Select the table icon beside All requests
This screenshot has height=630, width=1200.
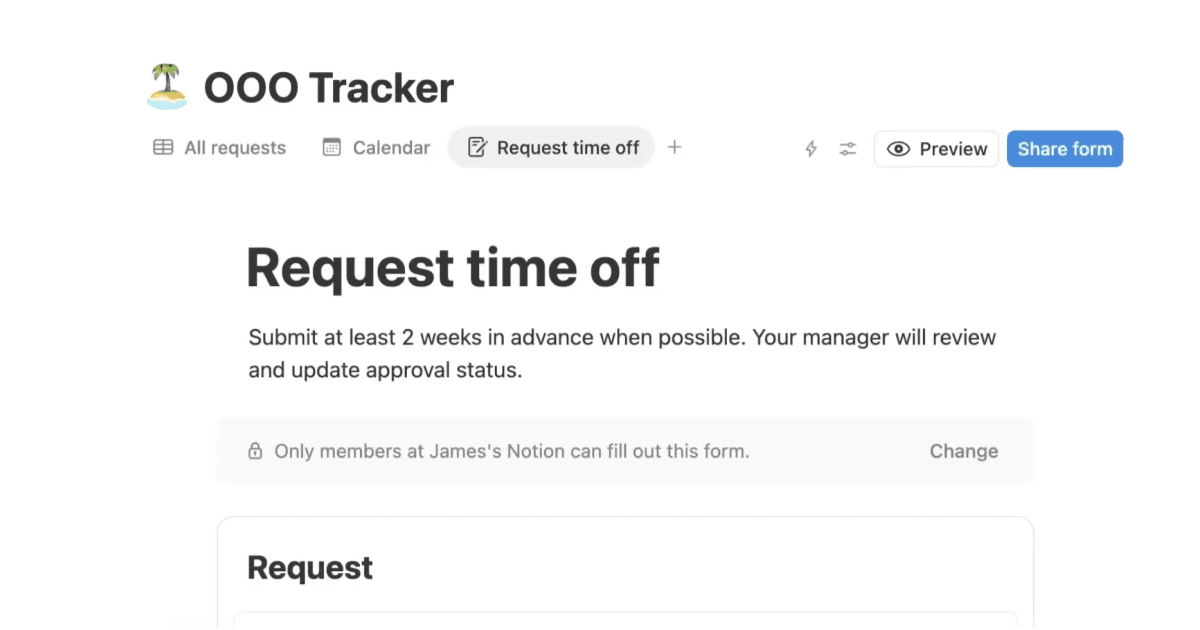click(162, 147)
